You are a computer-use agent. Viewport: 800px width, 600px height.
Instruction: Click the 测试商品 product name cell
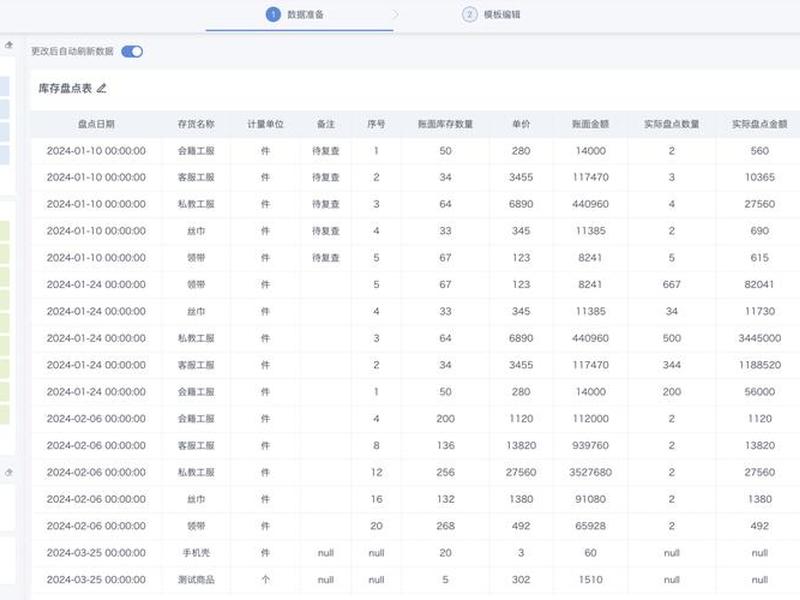[196, 580]
